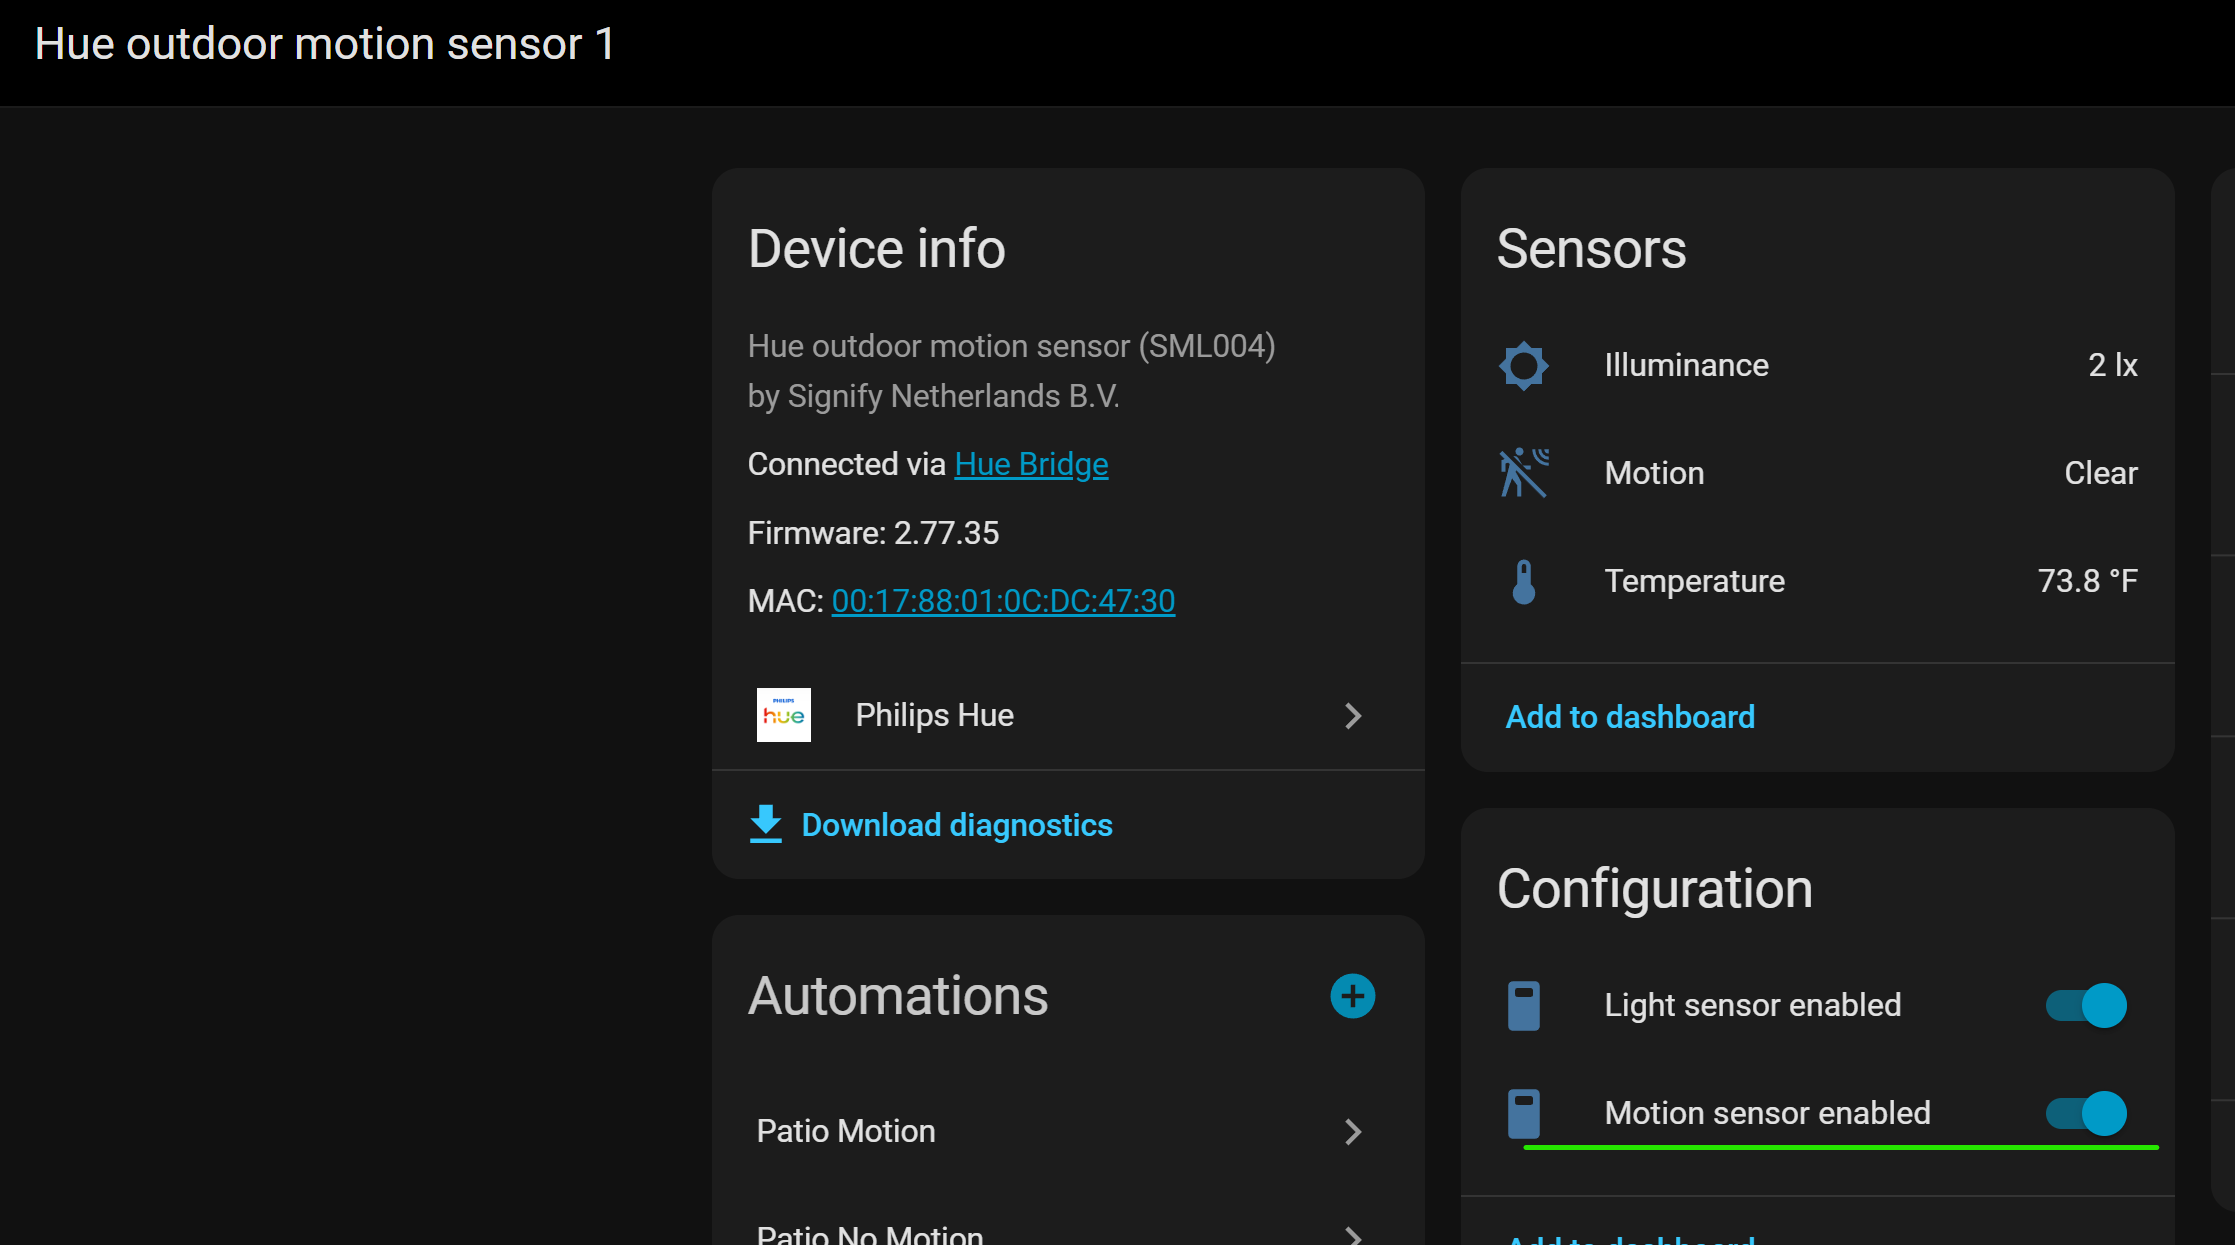Add a new automation with plus icon
The width and height of the screenshot is (2235, 1245).
point(1352,996)
